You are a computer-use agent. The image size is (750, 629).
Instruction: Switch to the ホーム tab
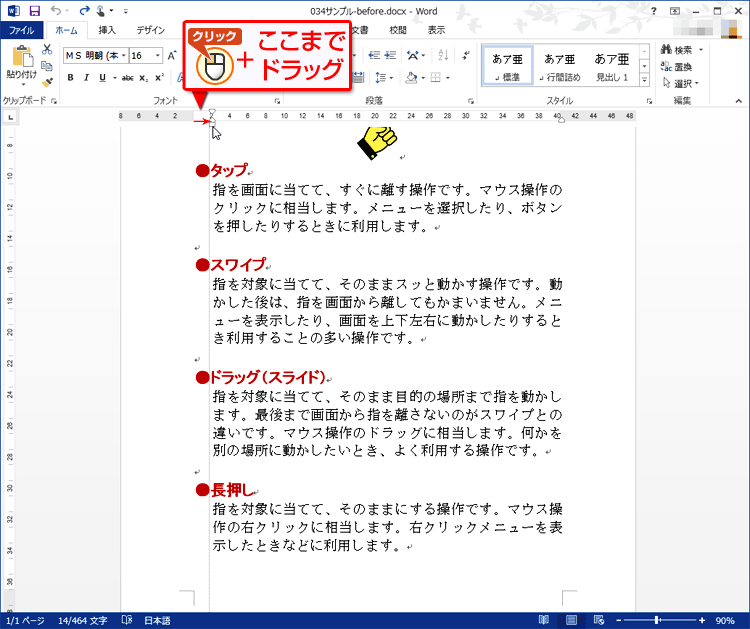tap(66, 30)
